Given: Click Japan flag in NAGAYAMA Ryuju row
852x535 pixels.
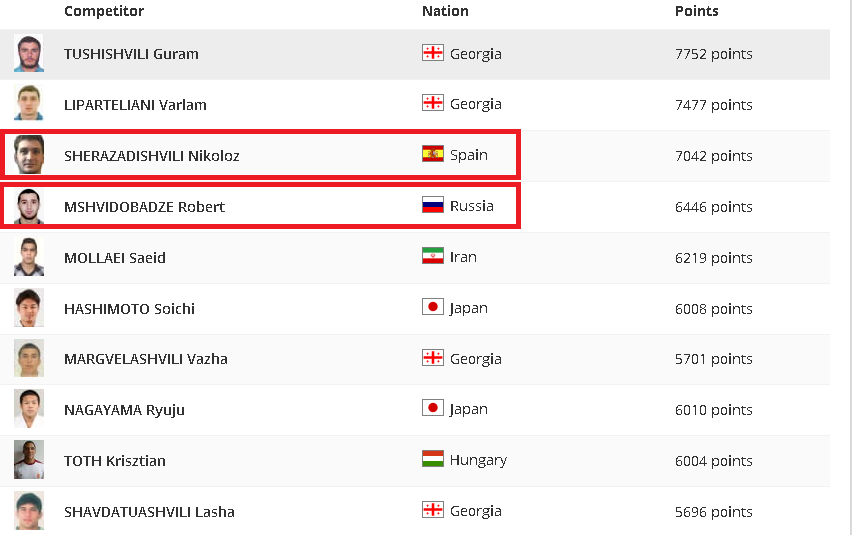Looking at the screenshot, I should click(433, 408).
